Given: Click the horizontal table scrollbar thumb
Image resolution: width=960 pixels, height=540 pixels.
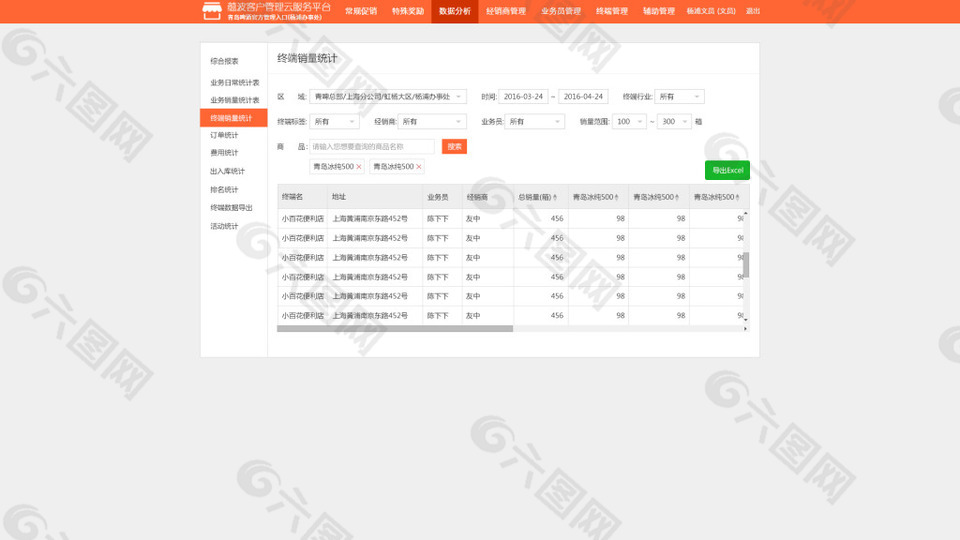Looking at the screenshot, I should [x=395, y=328].
